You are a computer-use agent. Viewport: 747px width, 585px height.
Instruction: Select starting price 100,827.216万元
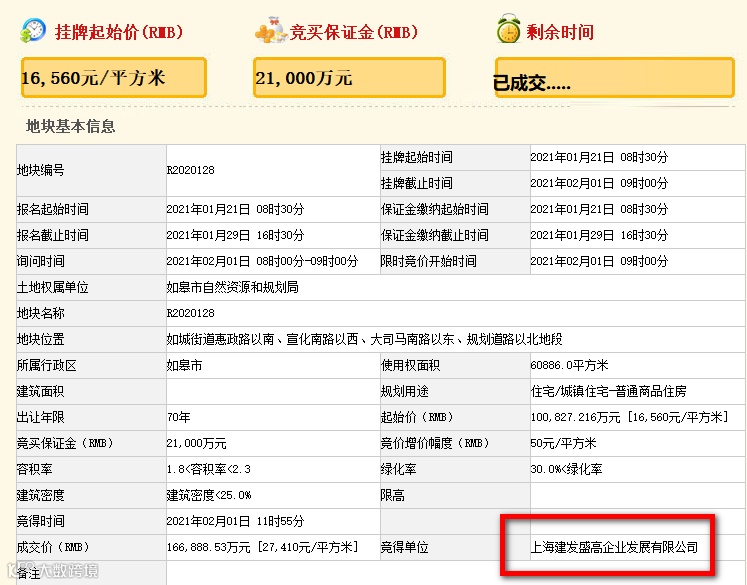(x=575, y=417)
